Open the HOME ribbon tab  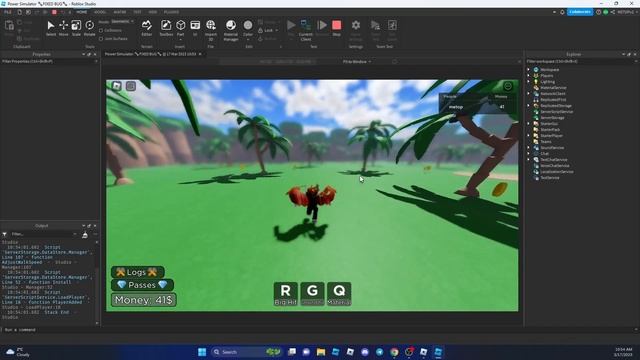pyautogui.click(x=82, y=12)
